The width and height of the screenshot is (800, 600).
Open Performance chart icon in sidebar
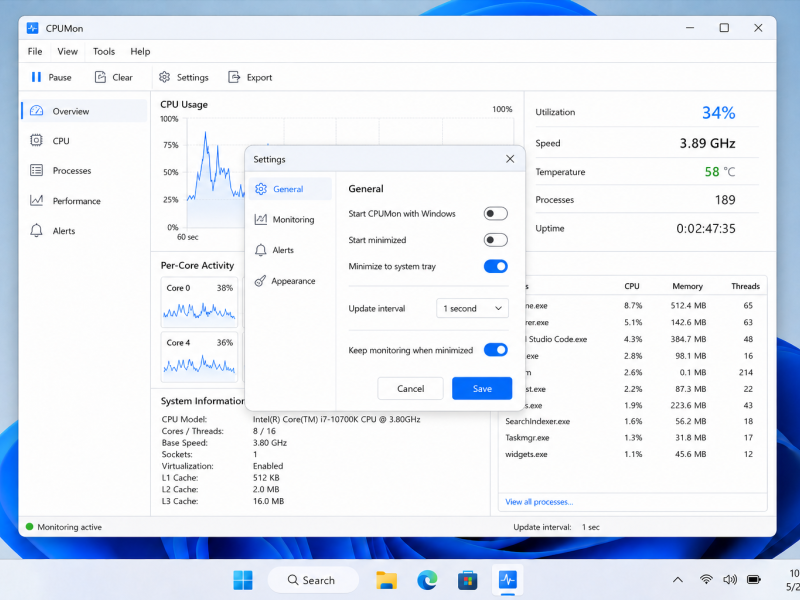click(x=36, y=201)
